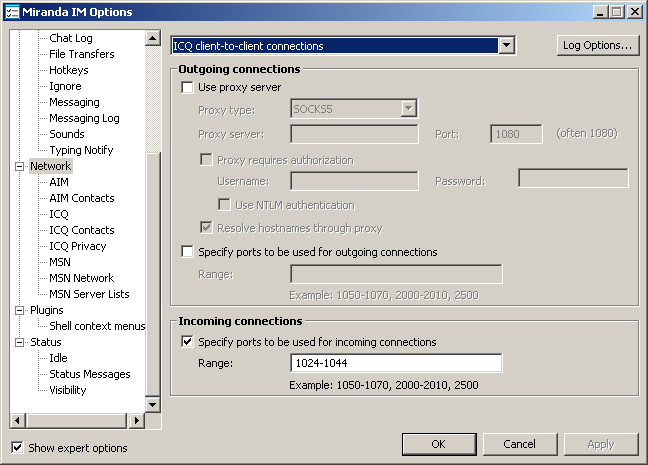Select ICQ Privacy in the tree
648x465 pixels.
coord(78,246)
